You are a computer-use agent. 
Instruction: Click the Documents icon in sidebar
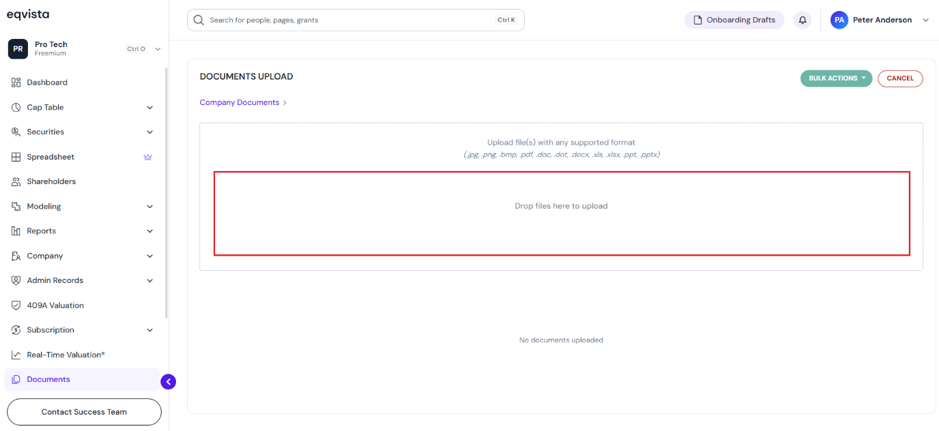pos(16,380)
